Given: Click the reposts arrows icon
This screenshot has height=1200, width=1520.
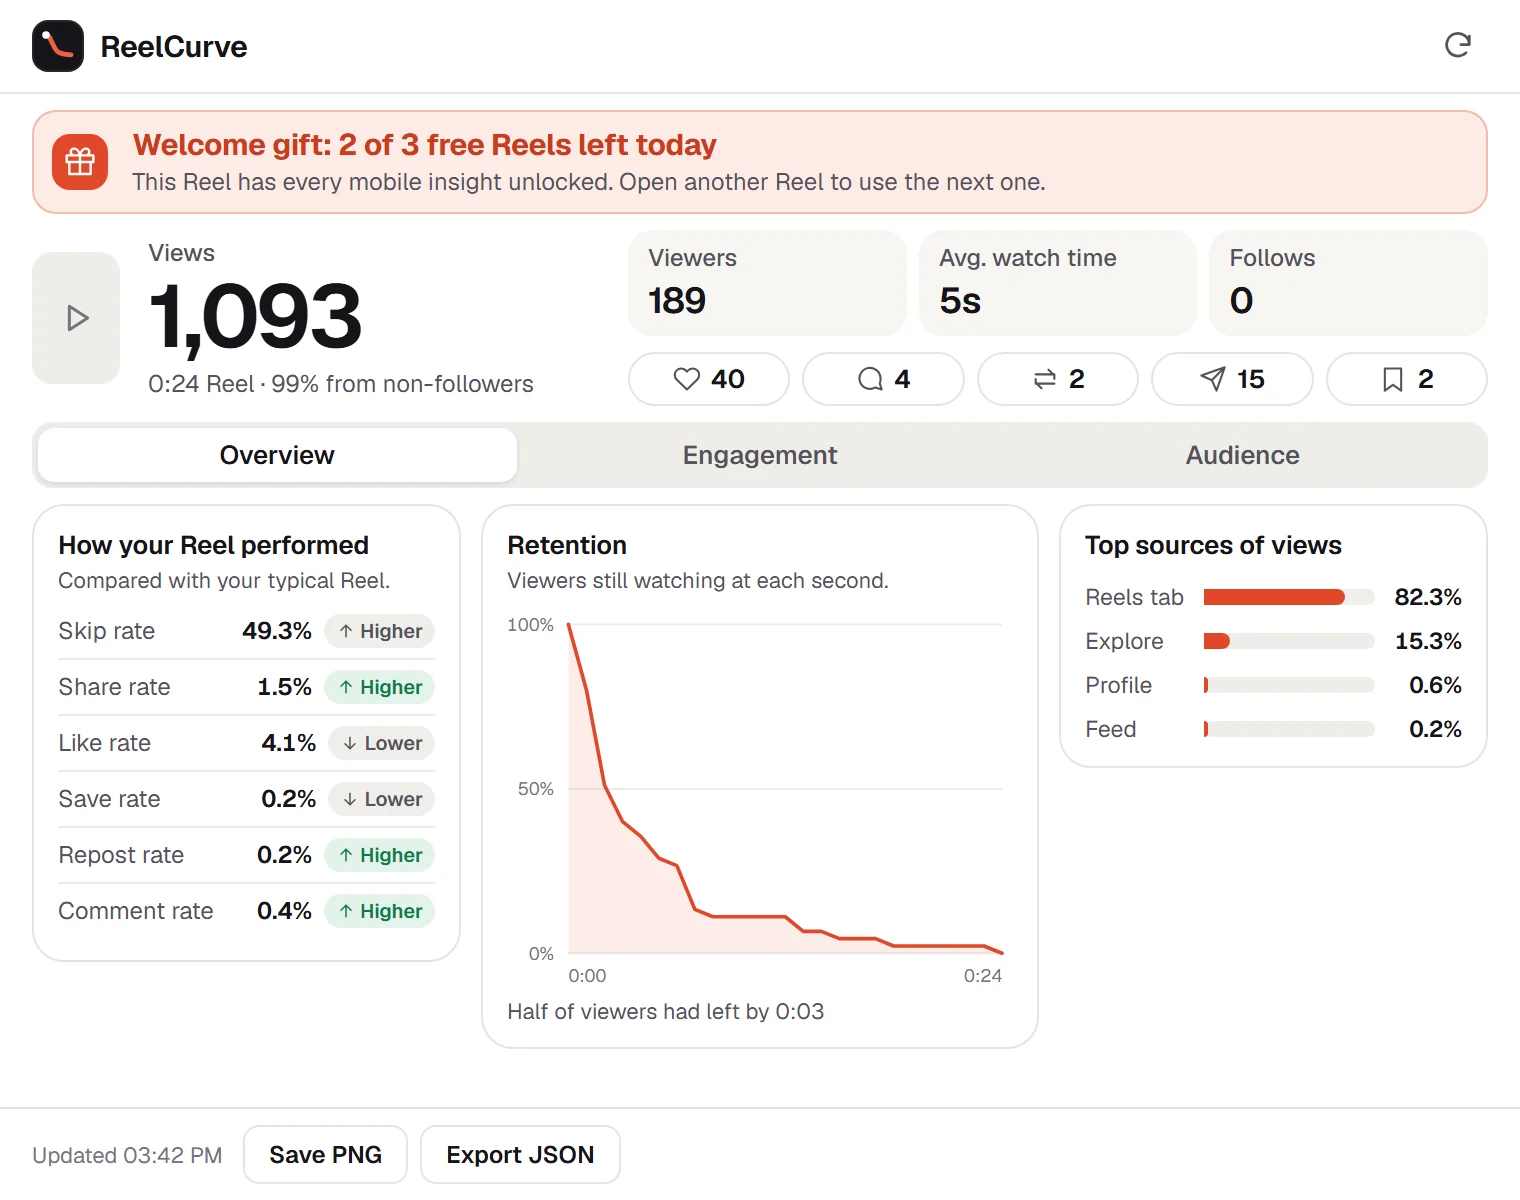Looking at the screenshot, I should (x=1045, y=379).
